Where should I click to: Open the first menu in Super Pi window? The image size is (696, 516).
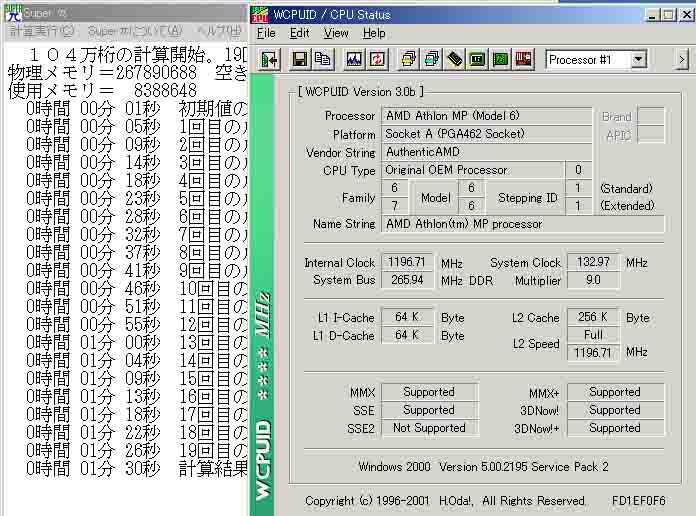click(42, 32)
